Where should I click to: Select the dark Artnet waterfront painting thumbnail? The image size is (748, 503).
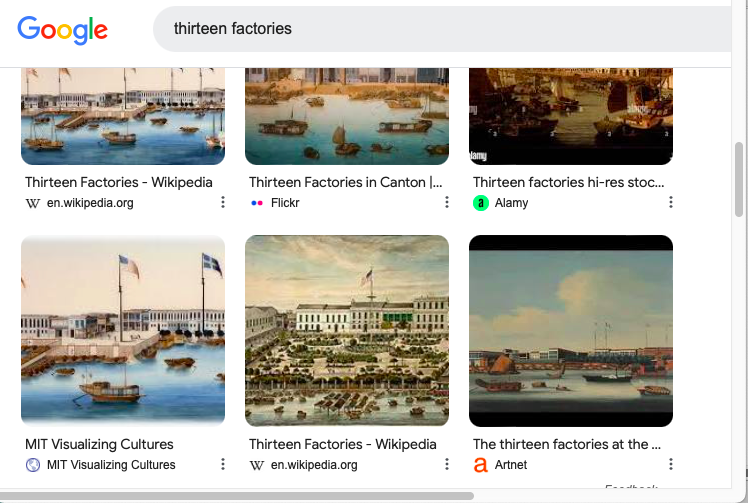pos(571,331)
